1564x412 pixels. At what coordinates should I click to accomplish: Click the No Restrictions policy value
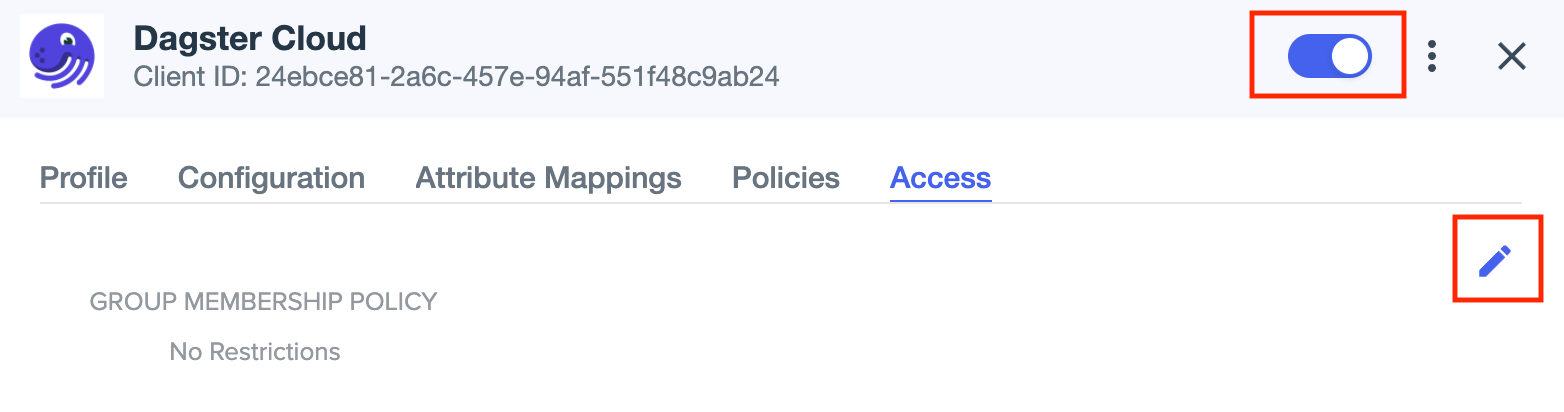click(x=255, y=352)
